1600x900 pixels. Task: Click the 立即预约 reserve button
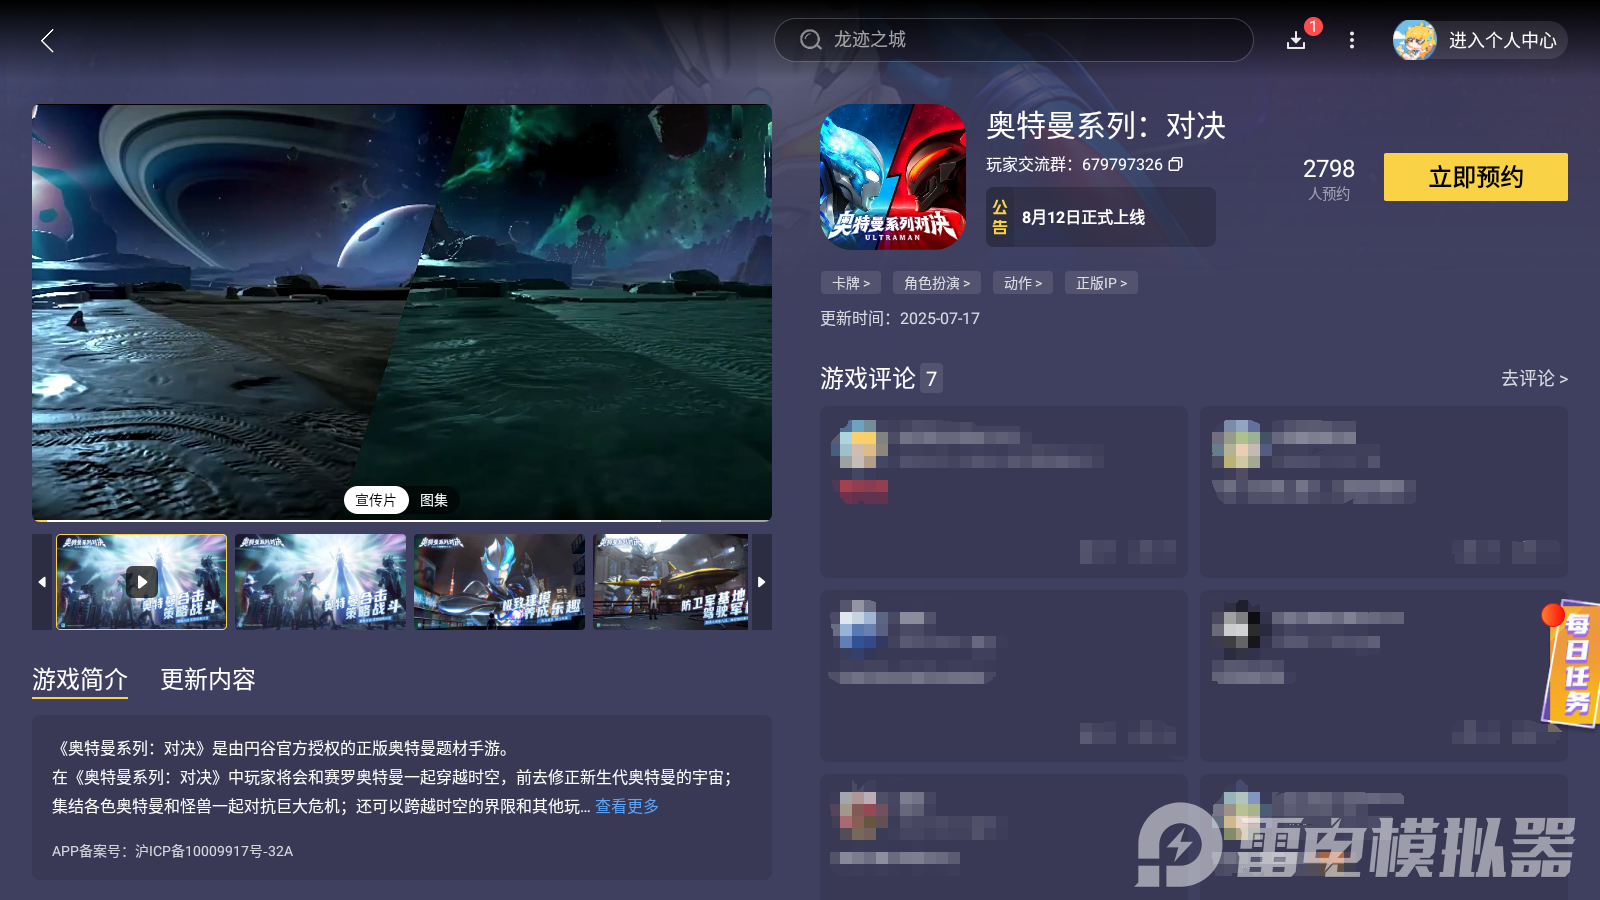(1476, 177)
